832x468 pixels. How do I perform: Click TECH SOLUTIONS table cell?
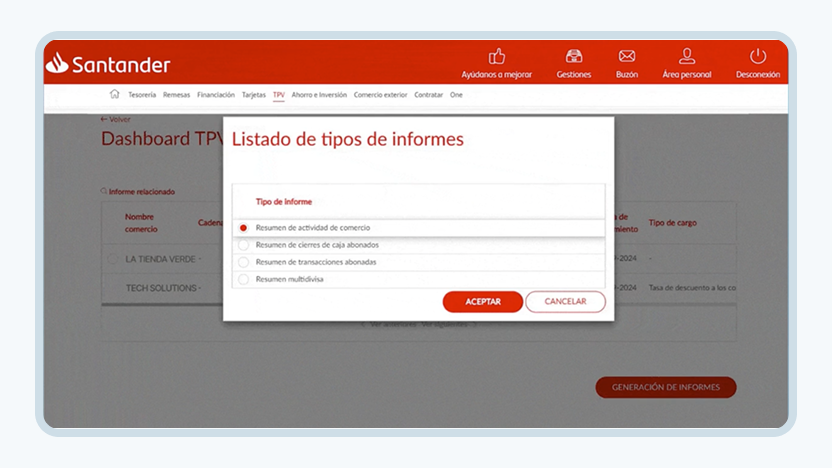(163, 288)
